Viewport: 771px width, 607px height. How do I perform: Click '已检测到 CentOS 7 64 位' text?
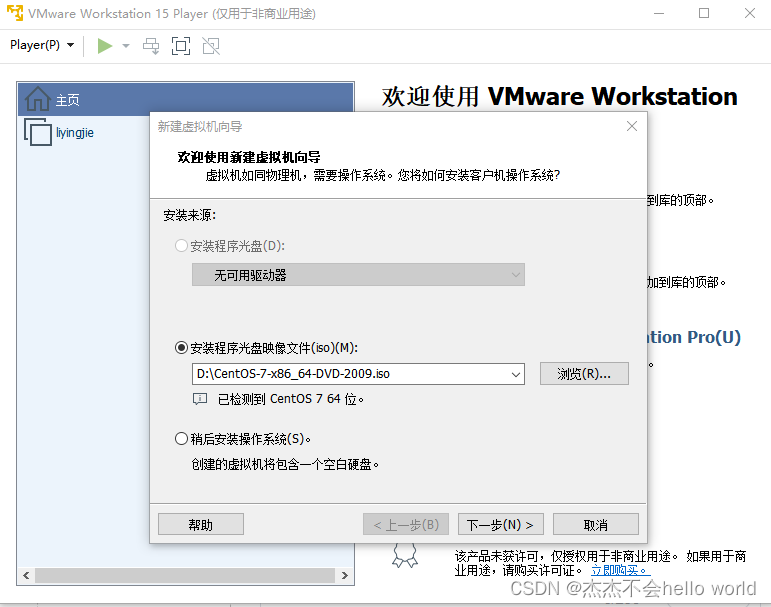point(291,399)
